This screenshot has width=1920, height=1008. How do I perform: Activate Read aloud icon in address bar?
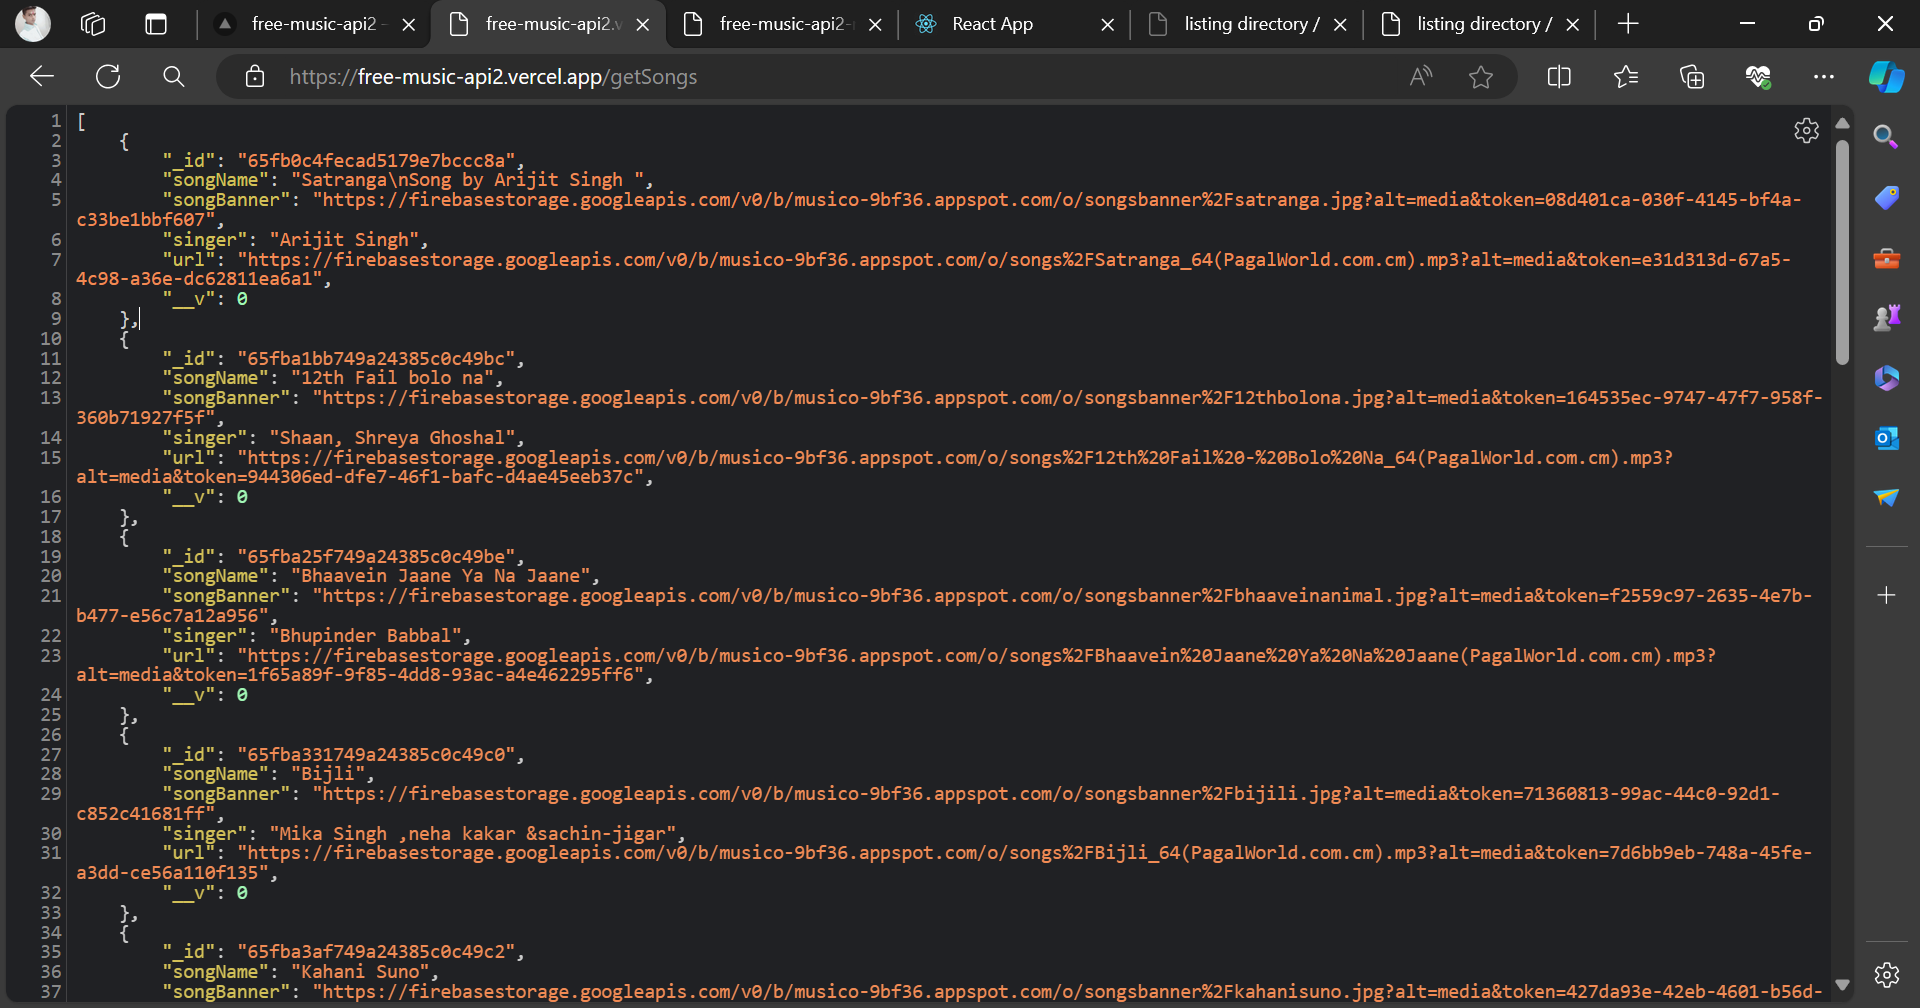click(x=1420, y=77)
